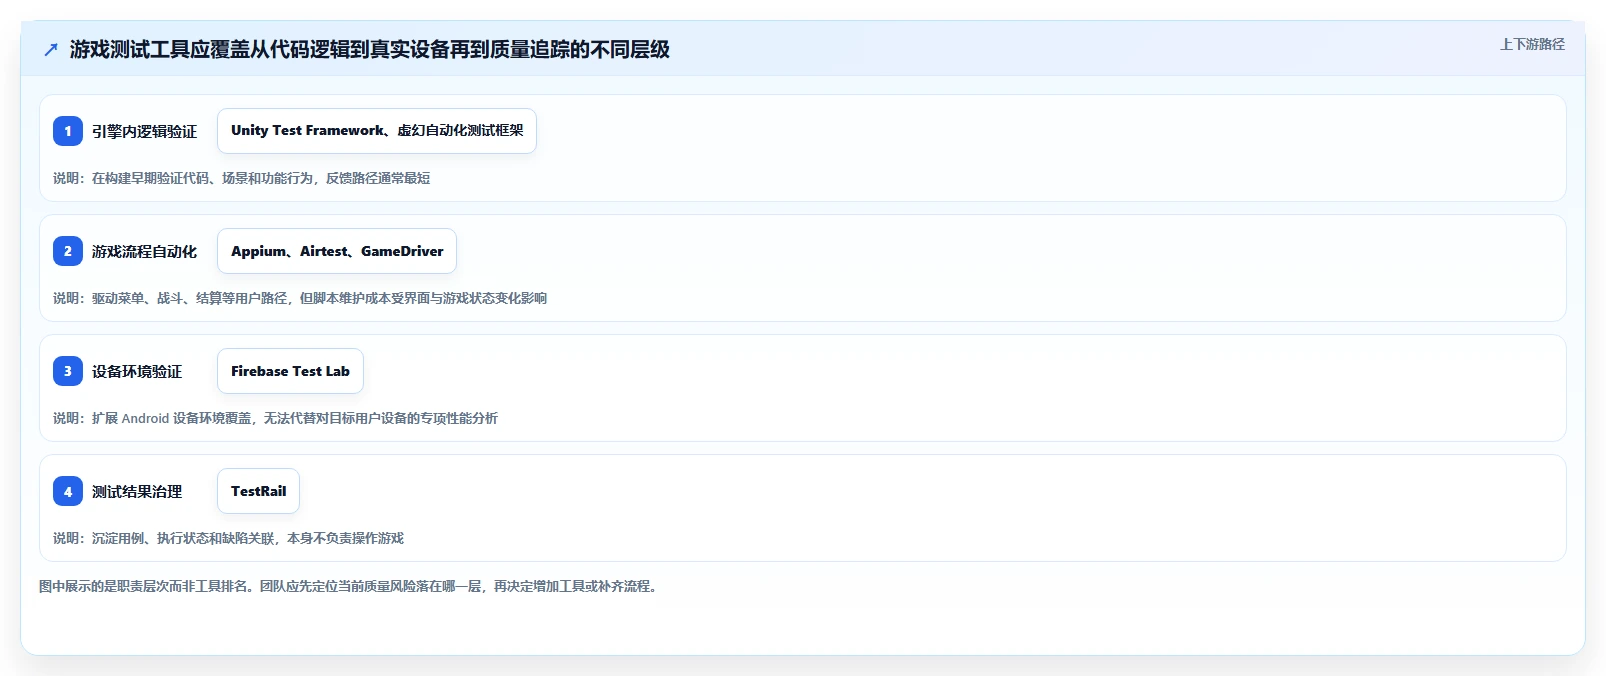Click the number 3 step badge
Image resolution: width=1606 pixels, height=676 pixels.
[68, 371]
